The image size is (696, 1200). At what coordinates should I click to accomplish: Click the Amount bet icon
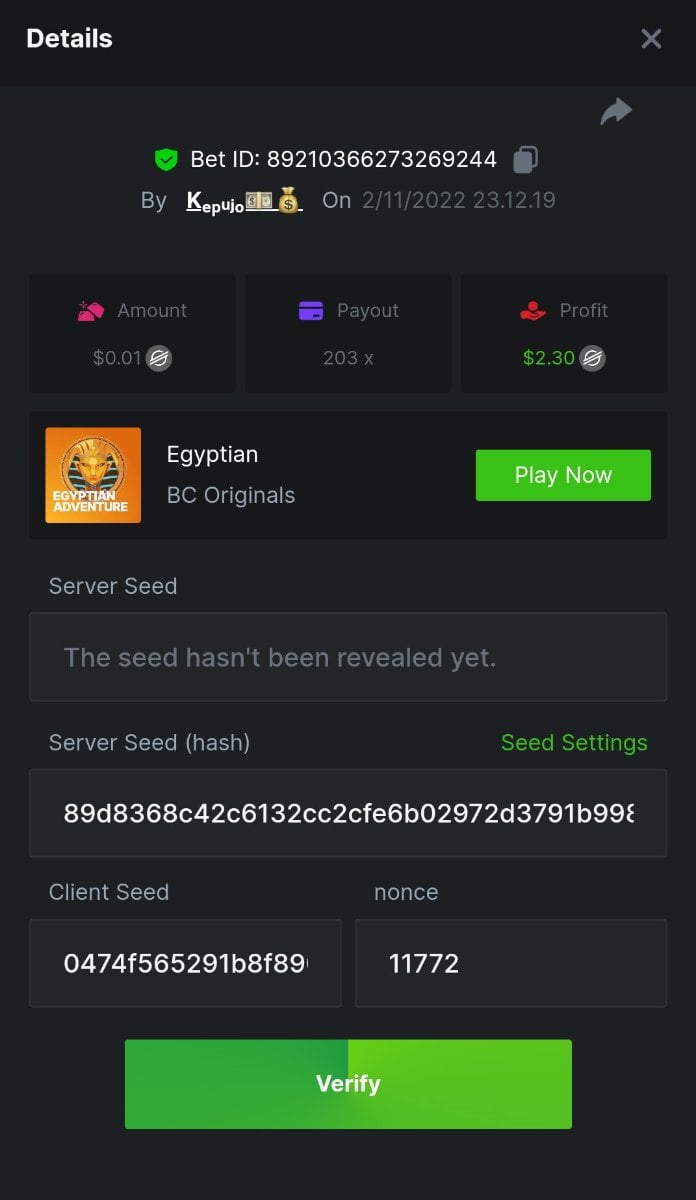coord(91,311)
